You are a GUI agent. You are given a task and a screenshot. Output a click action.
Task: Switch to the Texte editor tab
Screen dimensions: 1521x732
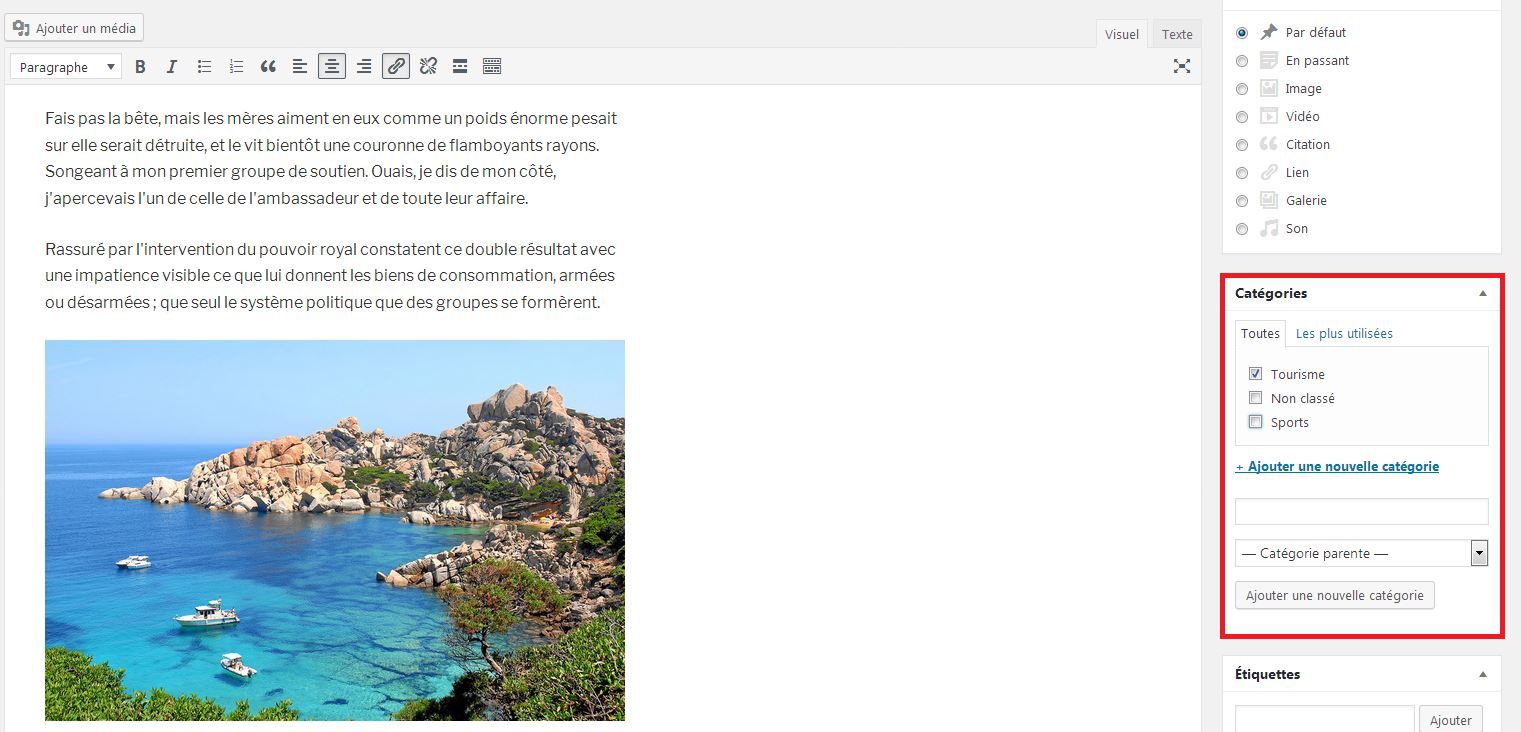pyautogui.click(x=1177, y=34)
